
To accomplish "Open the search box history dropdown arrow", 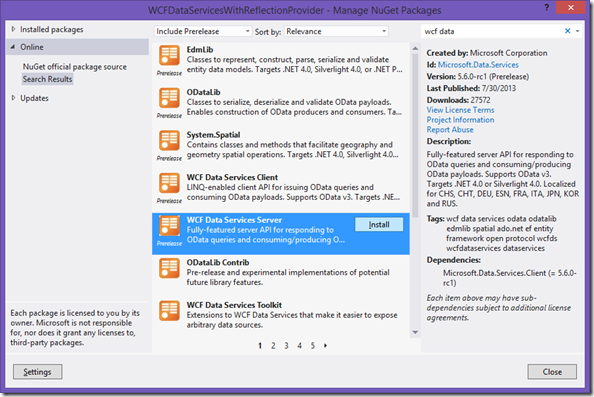I will [x=577, y=31].
